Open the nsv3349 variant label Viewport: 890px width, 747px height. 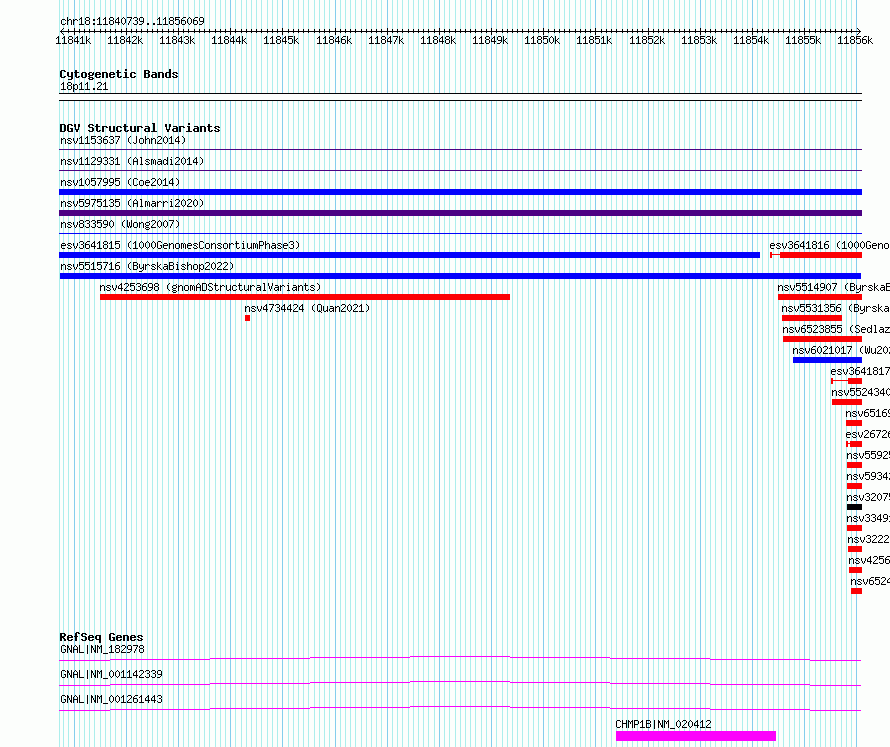[868, 518]
